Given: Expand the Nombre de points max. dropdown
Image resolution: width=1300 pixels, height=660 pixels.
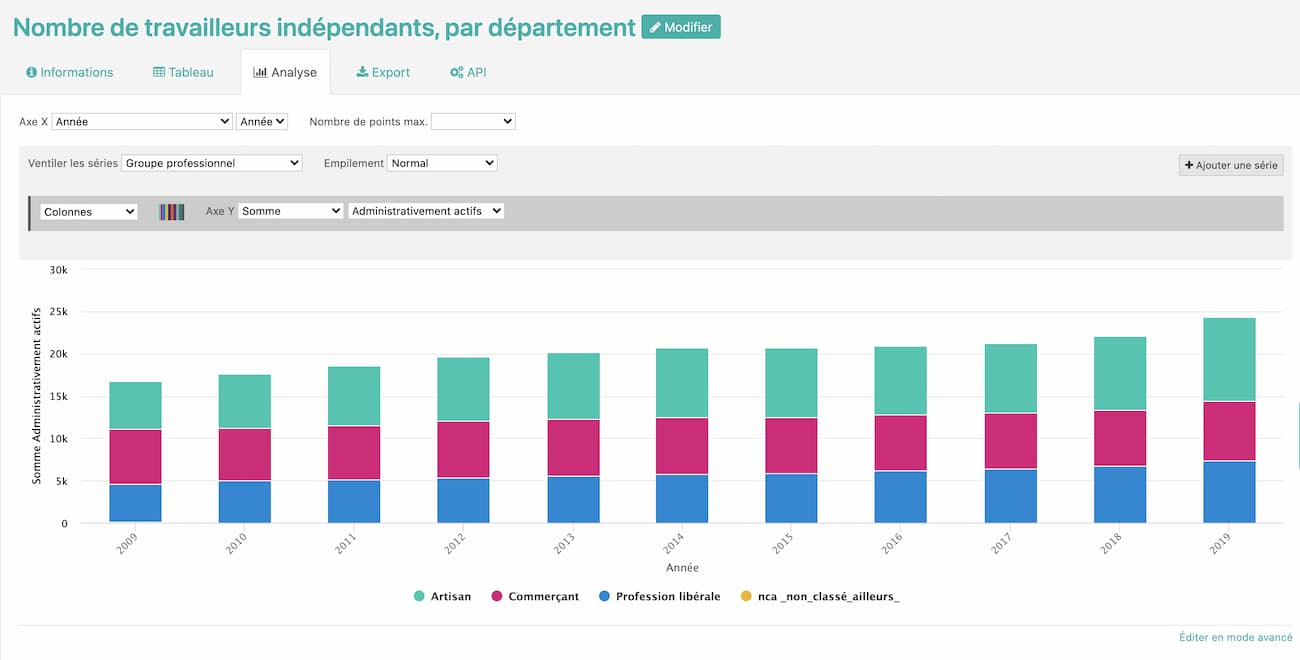Looking at the screenshot, I should (x=473, y=121).
